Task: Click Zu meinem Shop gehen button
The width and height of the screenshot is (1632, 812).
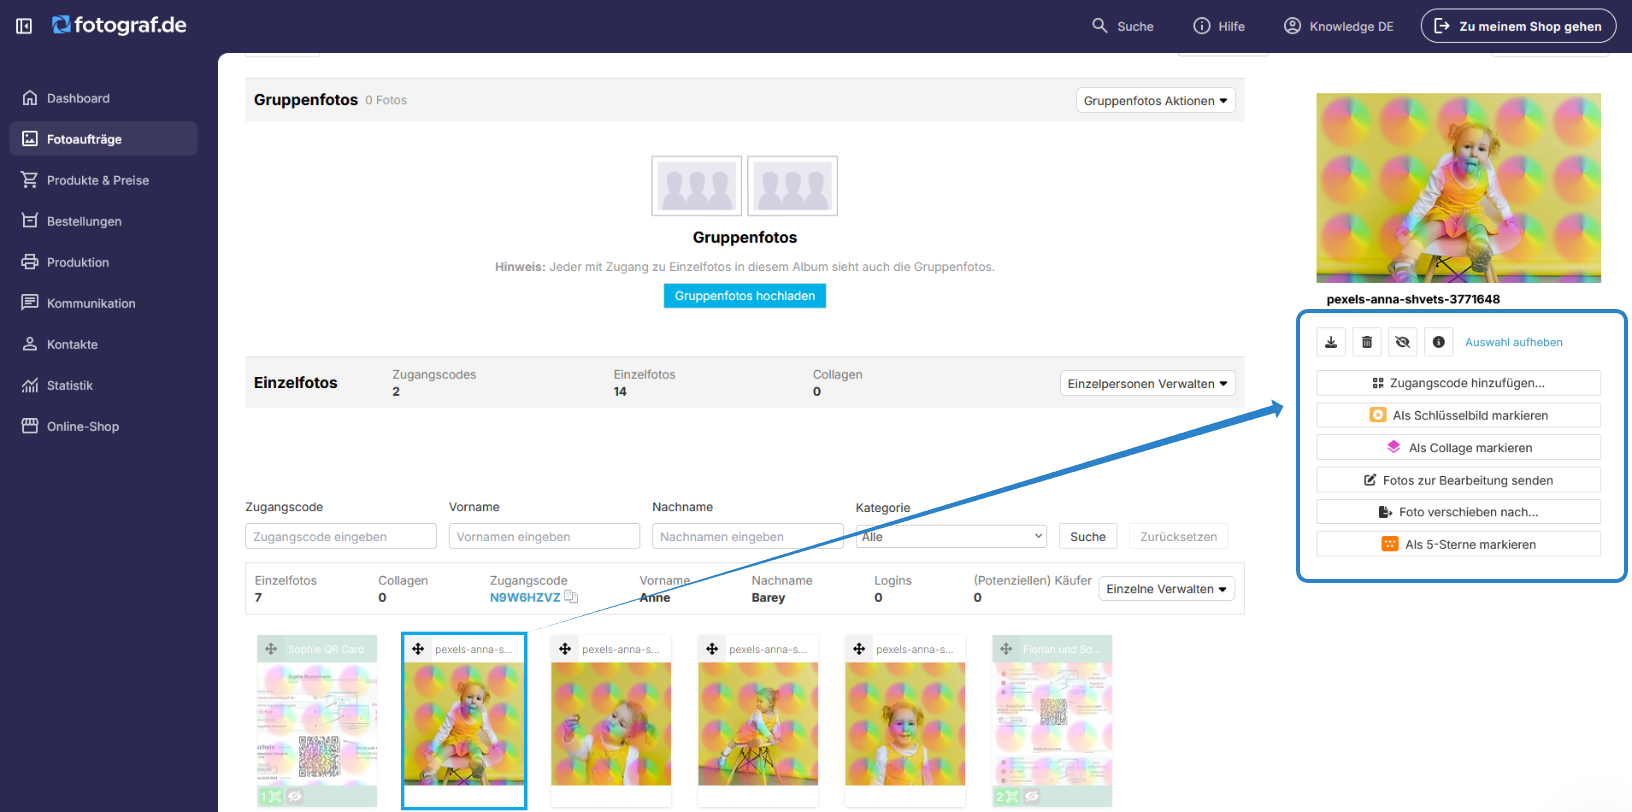Action: (1518, 26)
